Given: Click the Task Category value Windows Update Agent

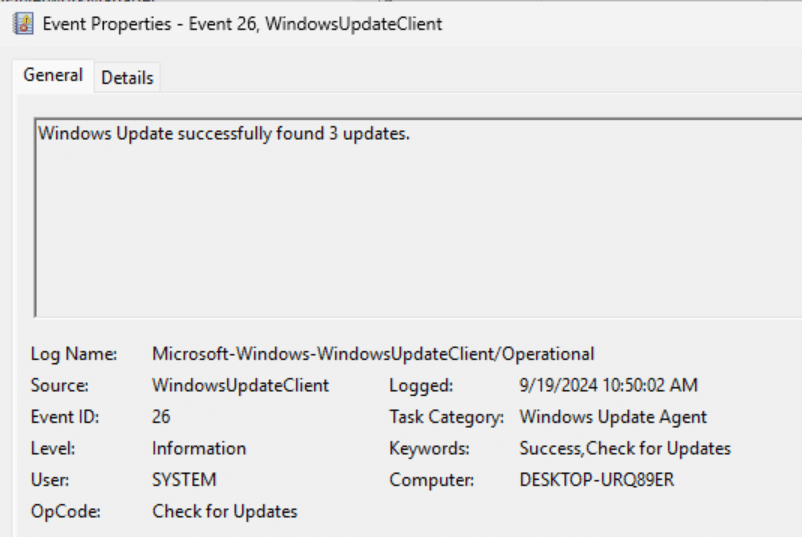Looking at the screenshot, I should click(613, 417).
